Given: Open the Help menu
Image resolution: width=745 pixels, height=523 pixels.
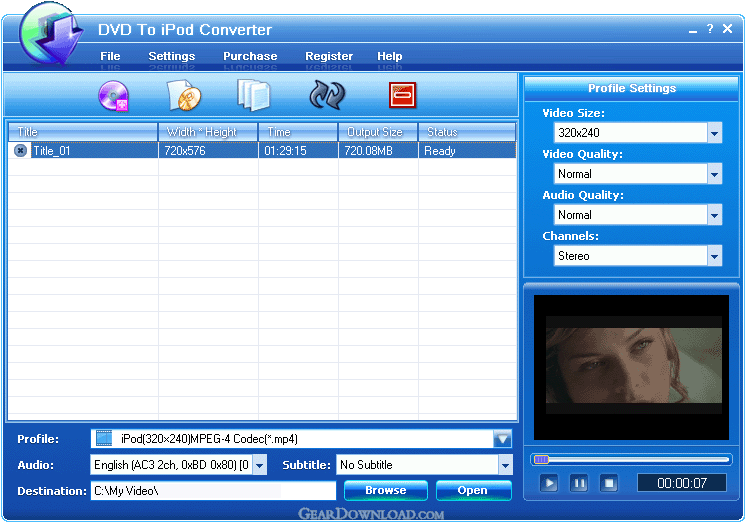Looking at the screenshot, I should tap(390, 56).
